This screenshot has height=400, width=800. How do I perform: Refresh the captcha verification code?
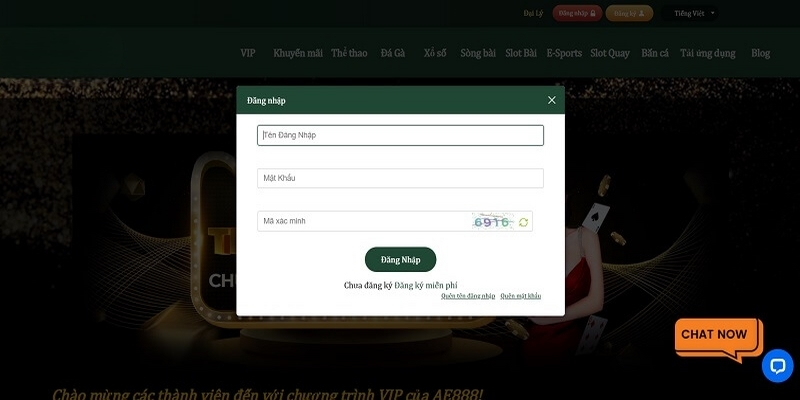(523, 222)
